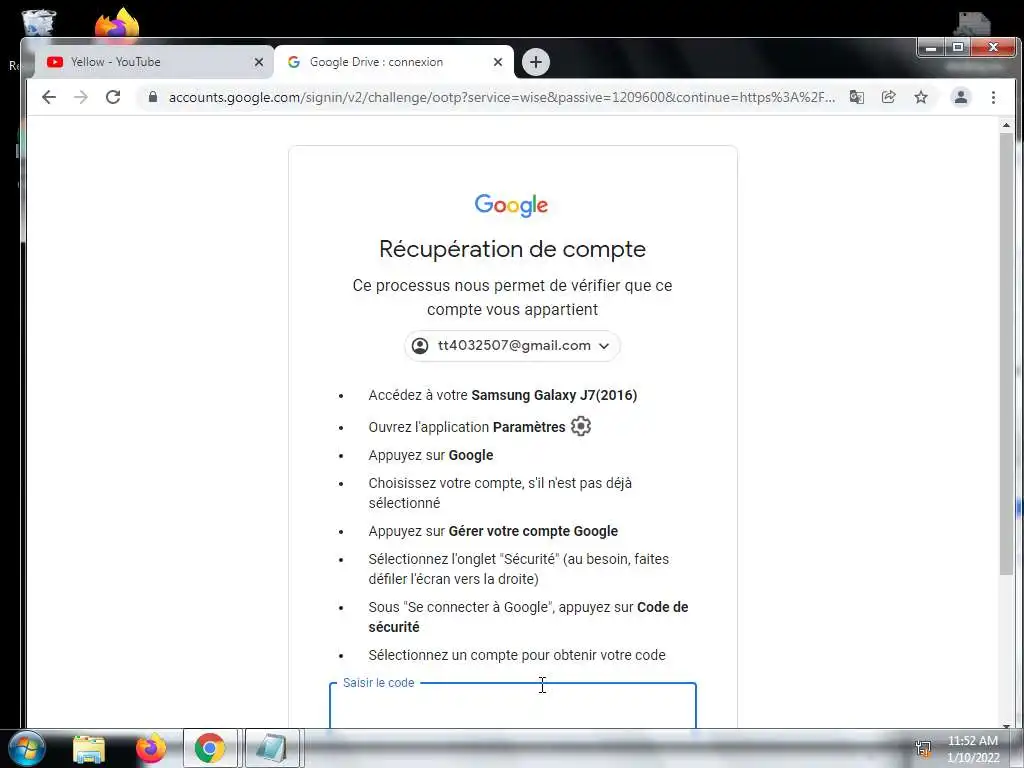The height and width of the screenshot is (768, 1024).
Task: Launch Firefox from the taskbar
Action: pos(151,748)
